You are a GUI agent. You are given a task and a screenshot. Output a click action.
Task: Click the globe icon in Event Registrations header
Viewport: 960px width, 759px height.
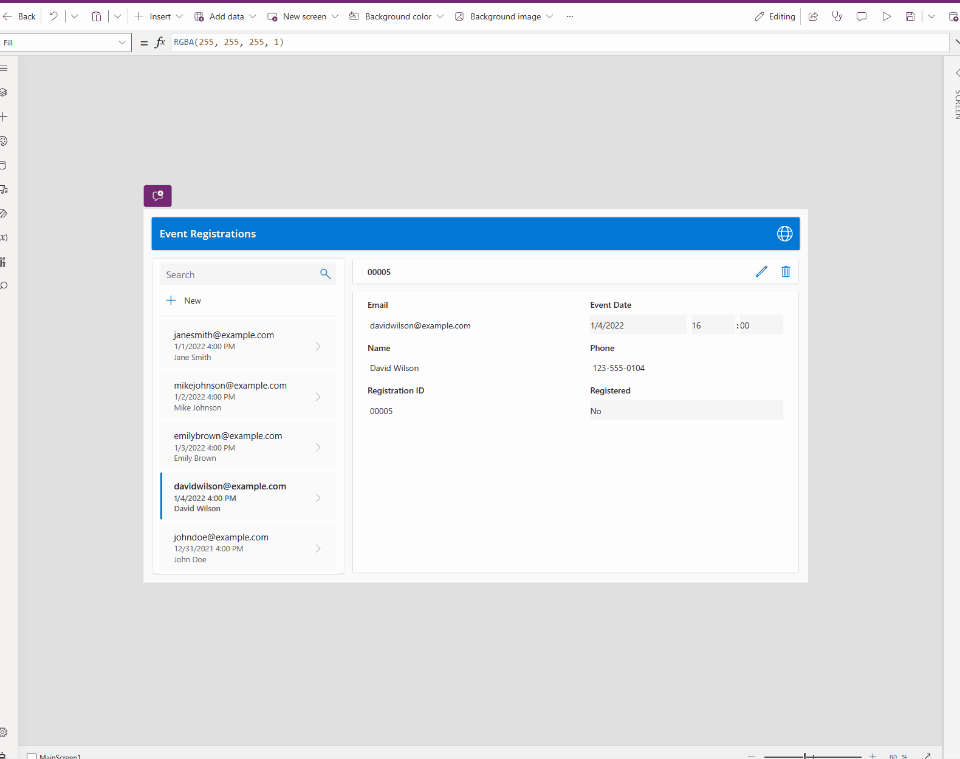785,233
